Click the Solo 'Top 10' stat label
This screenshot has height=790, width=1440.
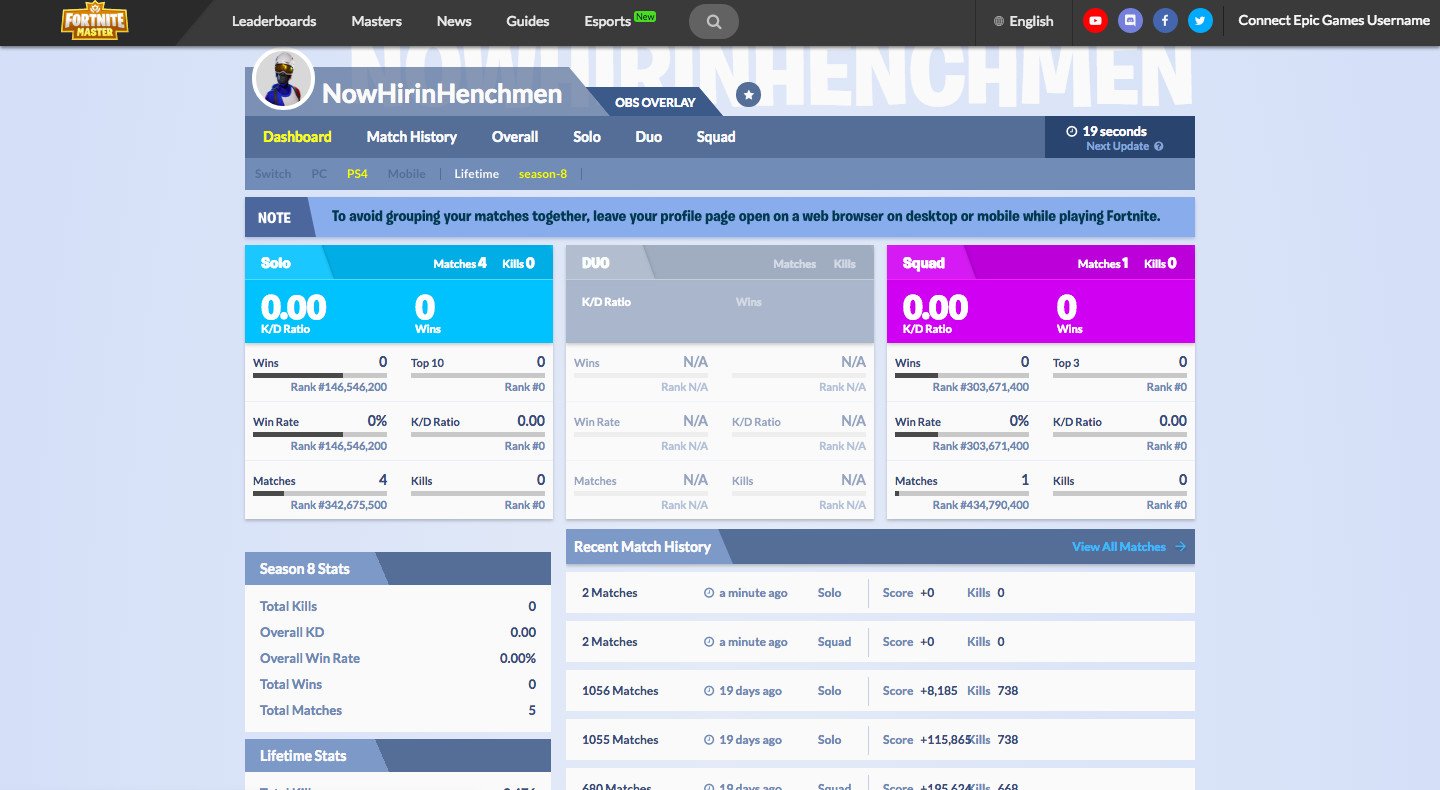(x=427, y=363)
